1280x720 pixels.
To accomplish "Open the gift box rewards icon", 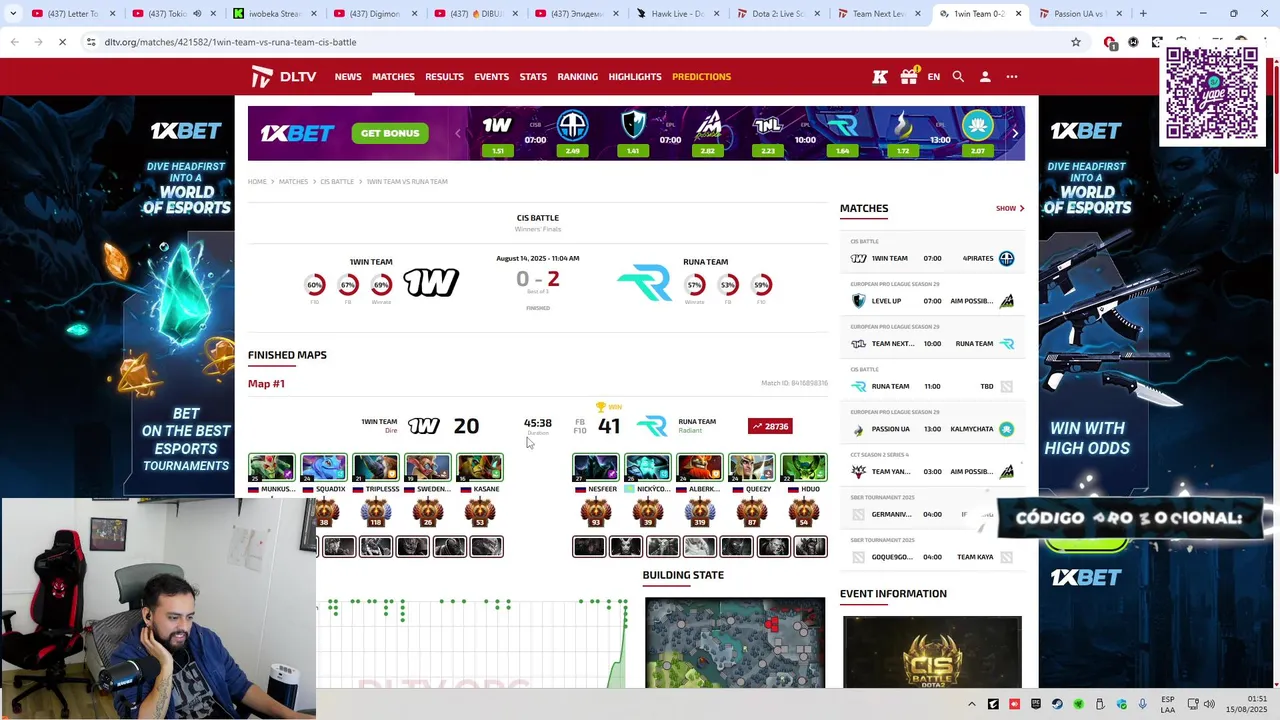I will pos(909,76).
